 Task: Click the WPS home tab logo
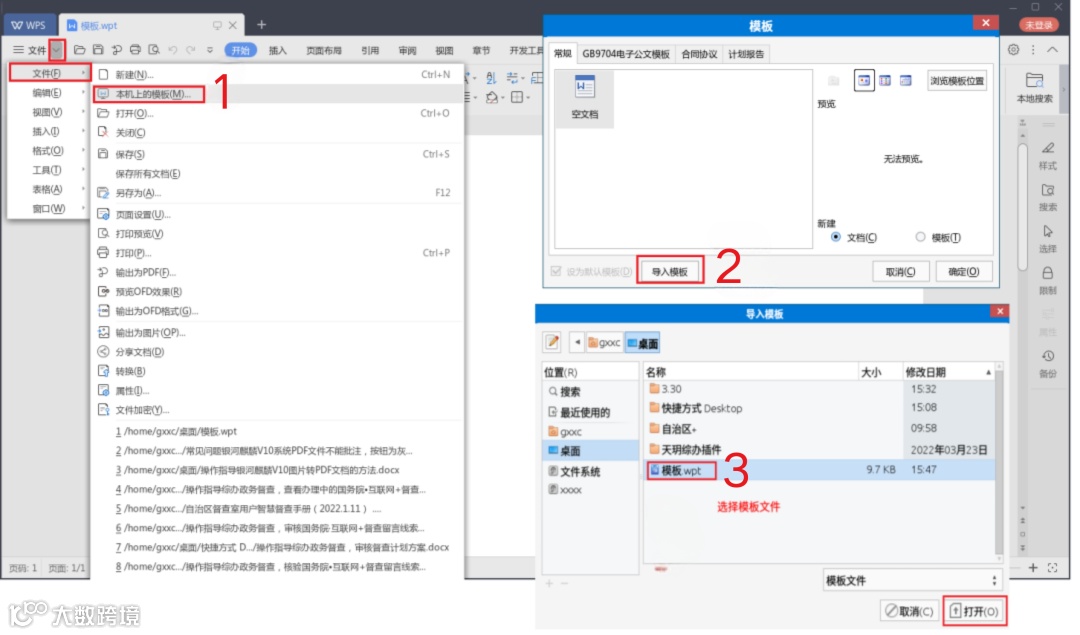[29, 25]
